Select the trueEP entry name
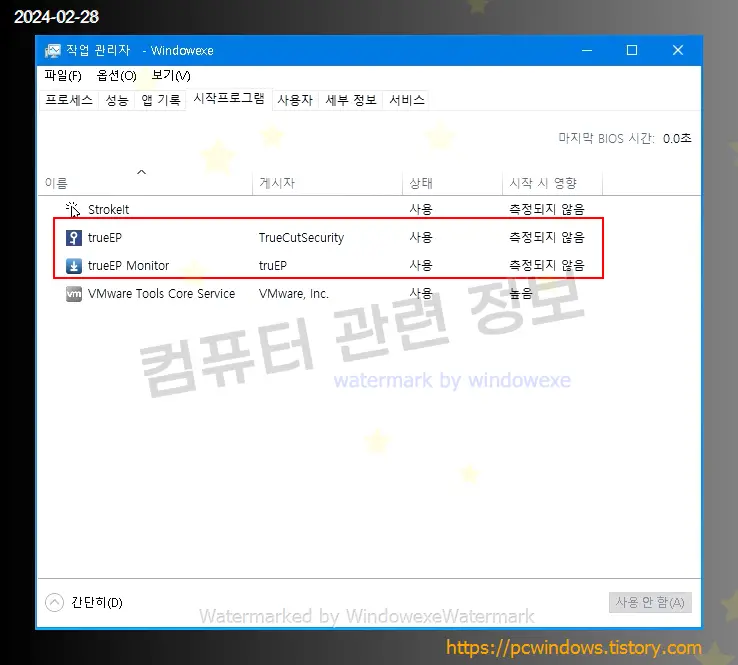This screenshot has height=665, width=738. point(104,238)
